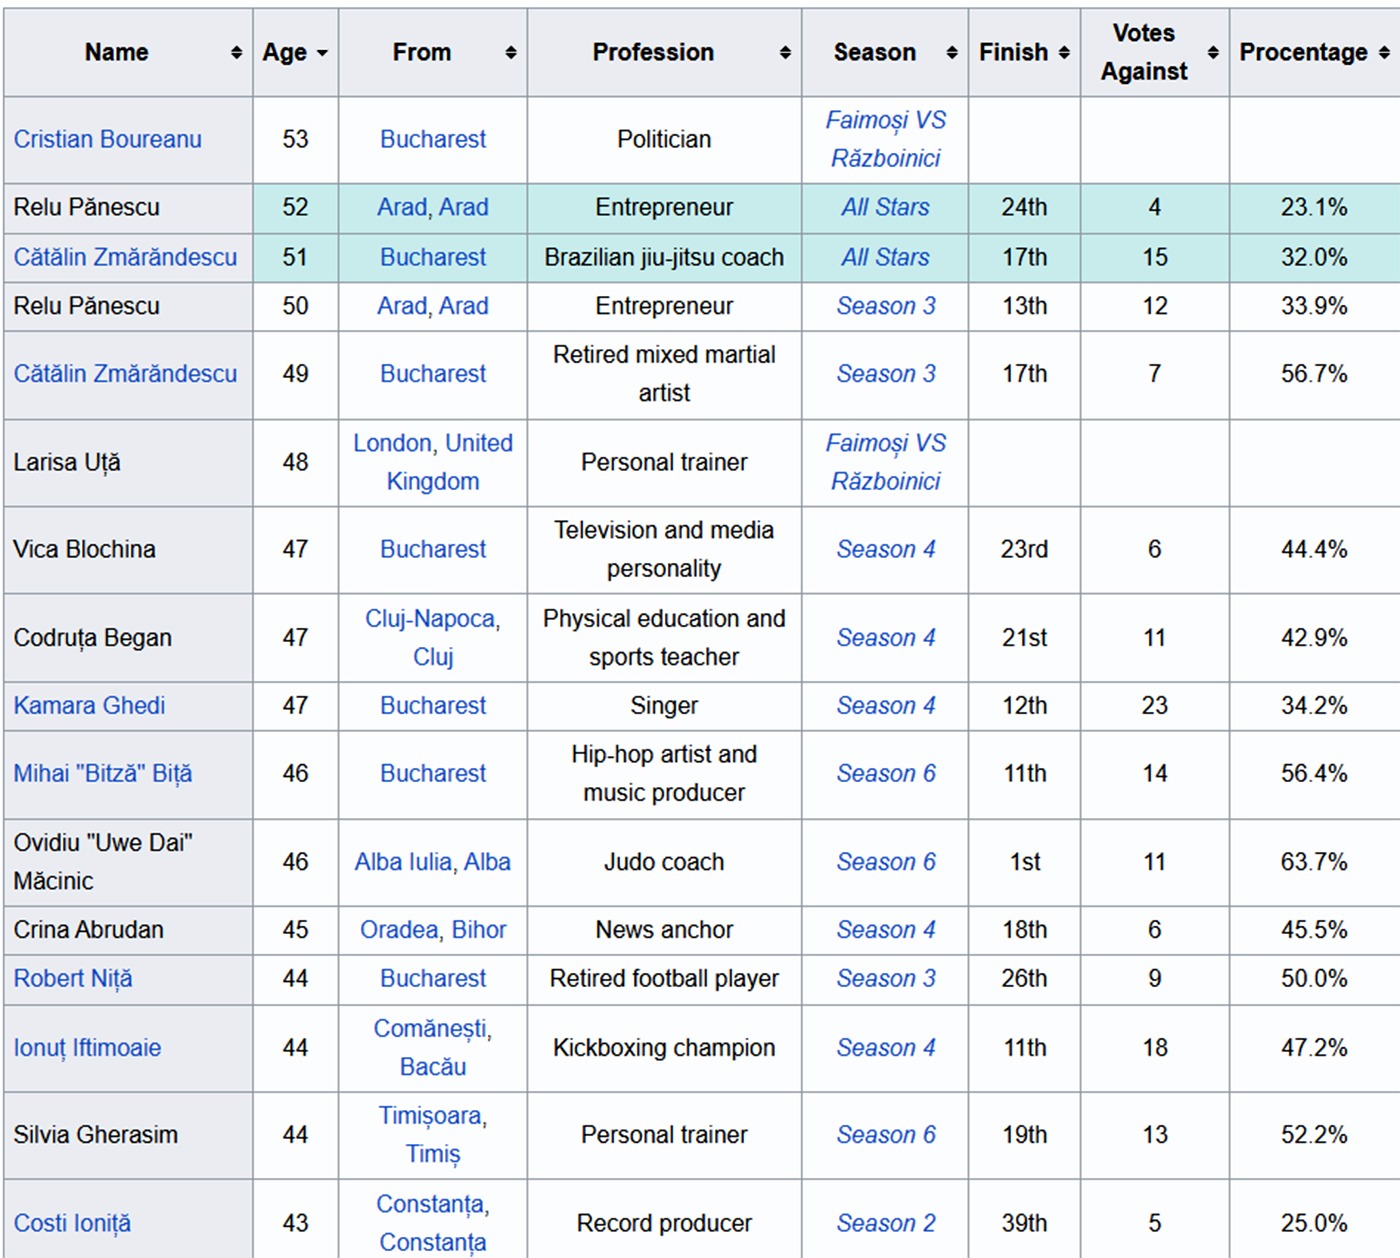The width and height of the screenshot is (1400, 1258).
Task: Click the Procentage column sort arrows
Action: pos(1384,53)
